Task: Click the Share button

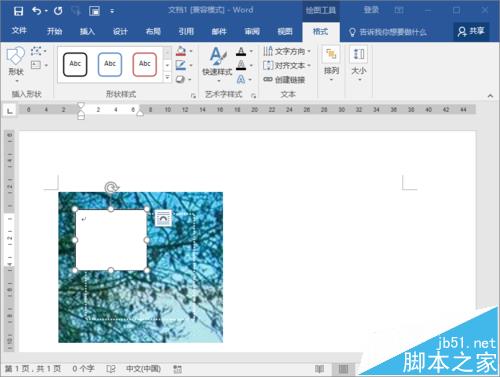Action: pos(471,31)
